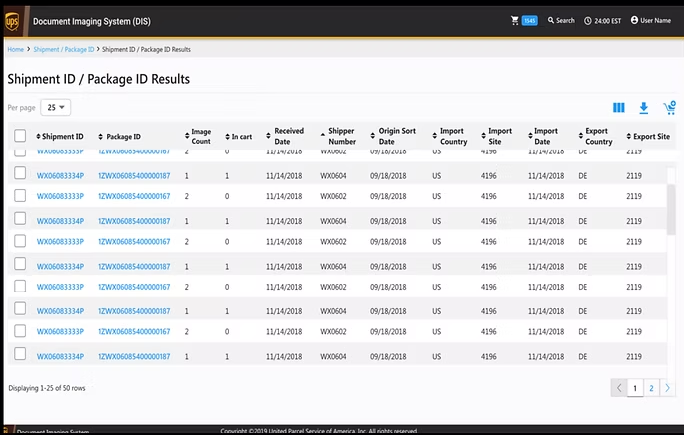This screenshot has width=684, height=435.
Task: Expand the Per page 25 dropdown
Action: click(x=56, y=107)
